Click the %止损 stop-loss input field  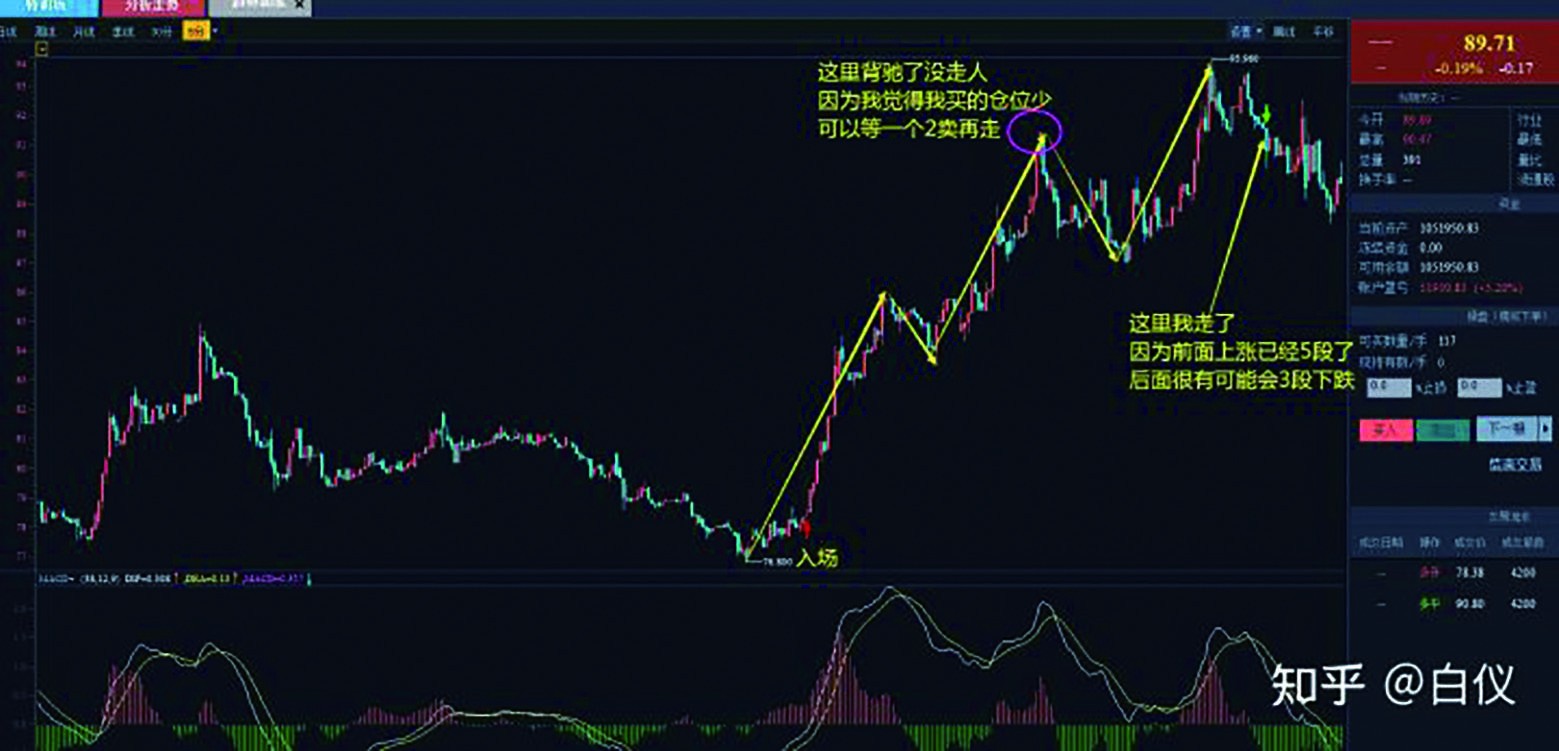tap(1388, 387)
